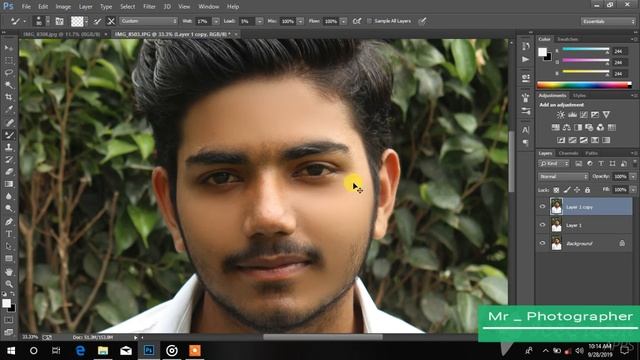Switch to the Channels tab
This screenshot has height=360, width=640.
568,153
